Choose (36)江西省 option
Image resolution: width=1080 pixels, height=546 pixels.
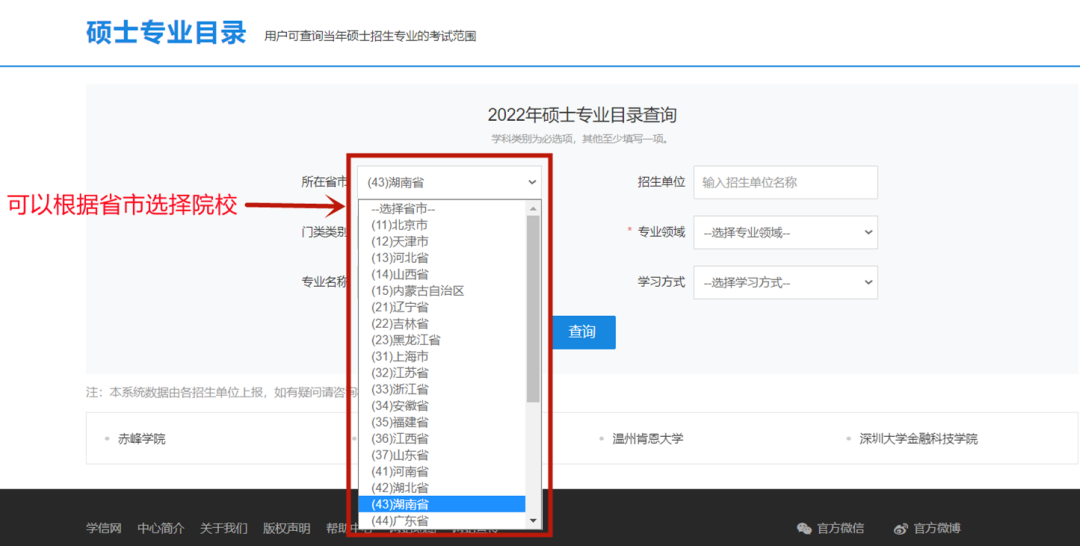point(442,439)
